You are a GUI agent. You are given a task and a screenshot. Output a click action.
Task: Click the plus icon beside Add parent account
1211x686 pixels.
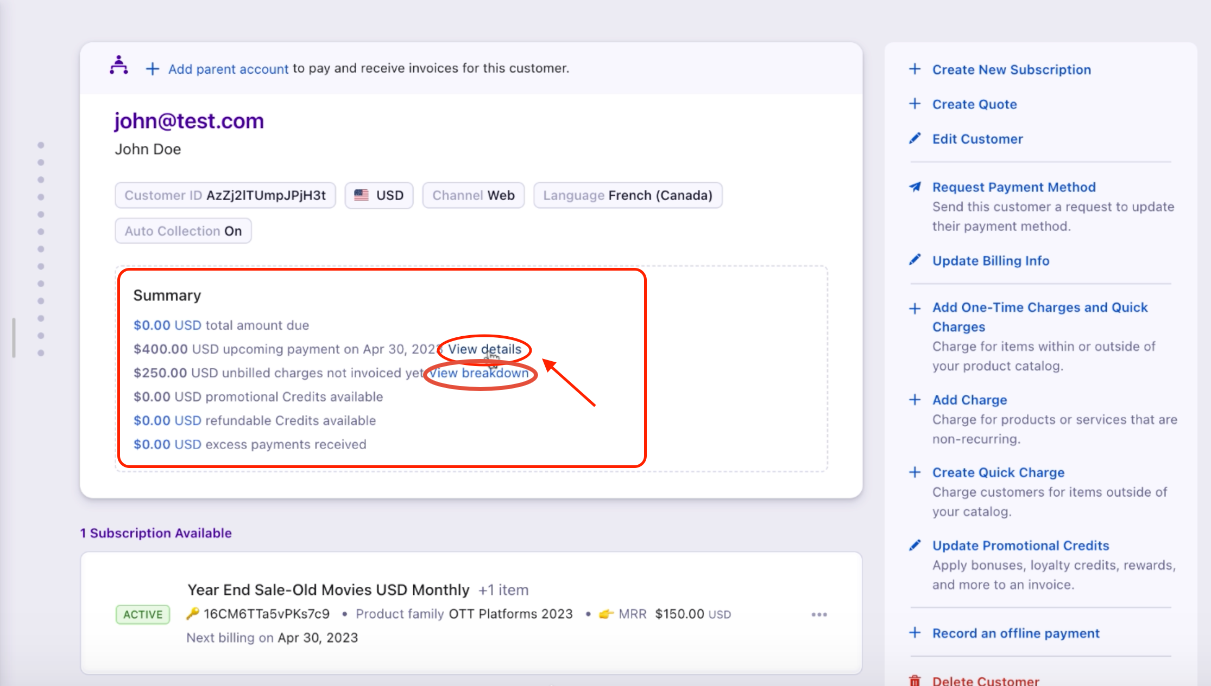coord(152,69)
